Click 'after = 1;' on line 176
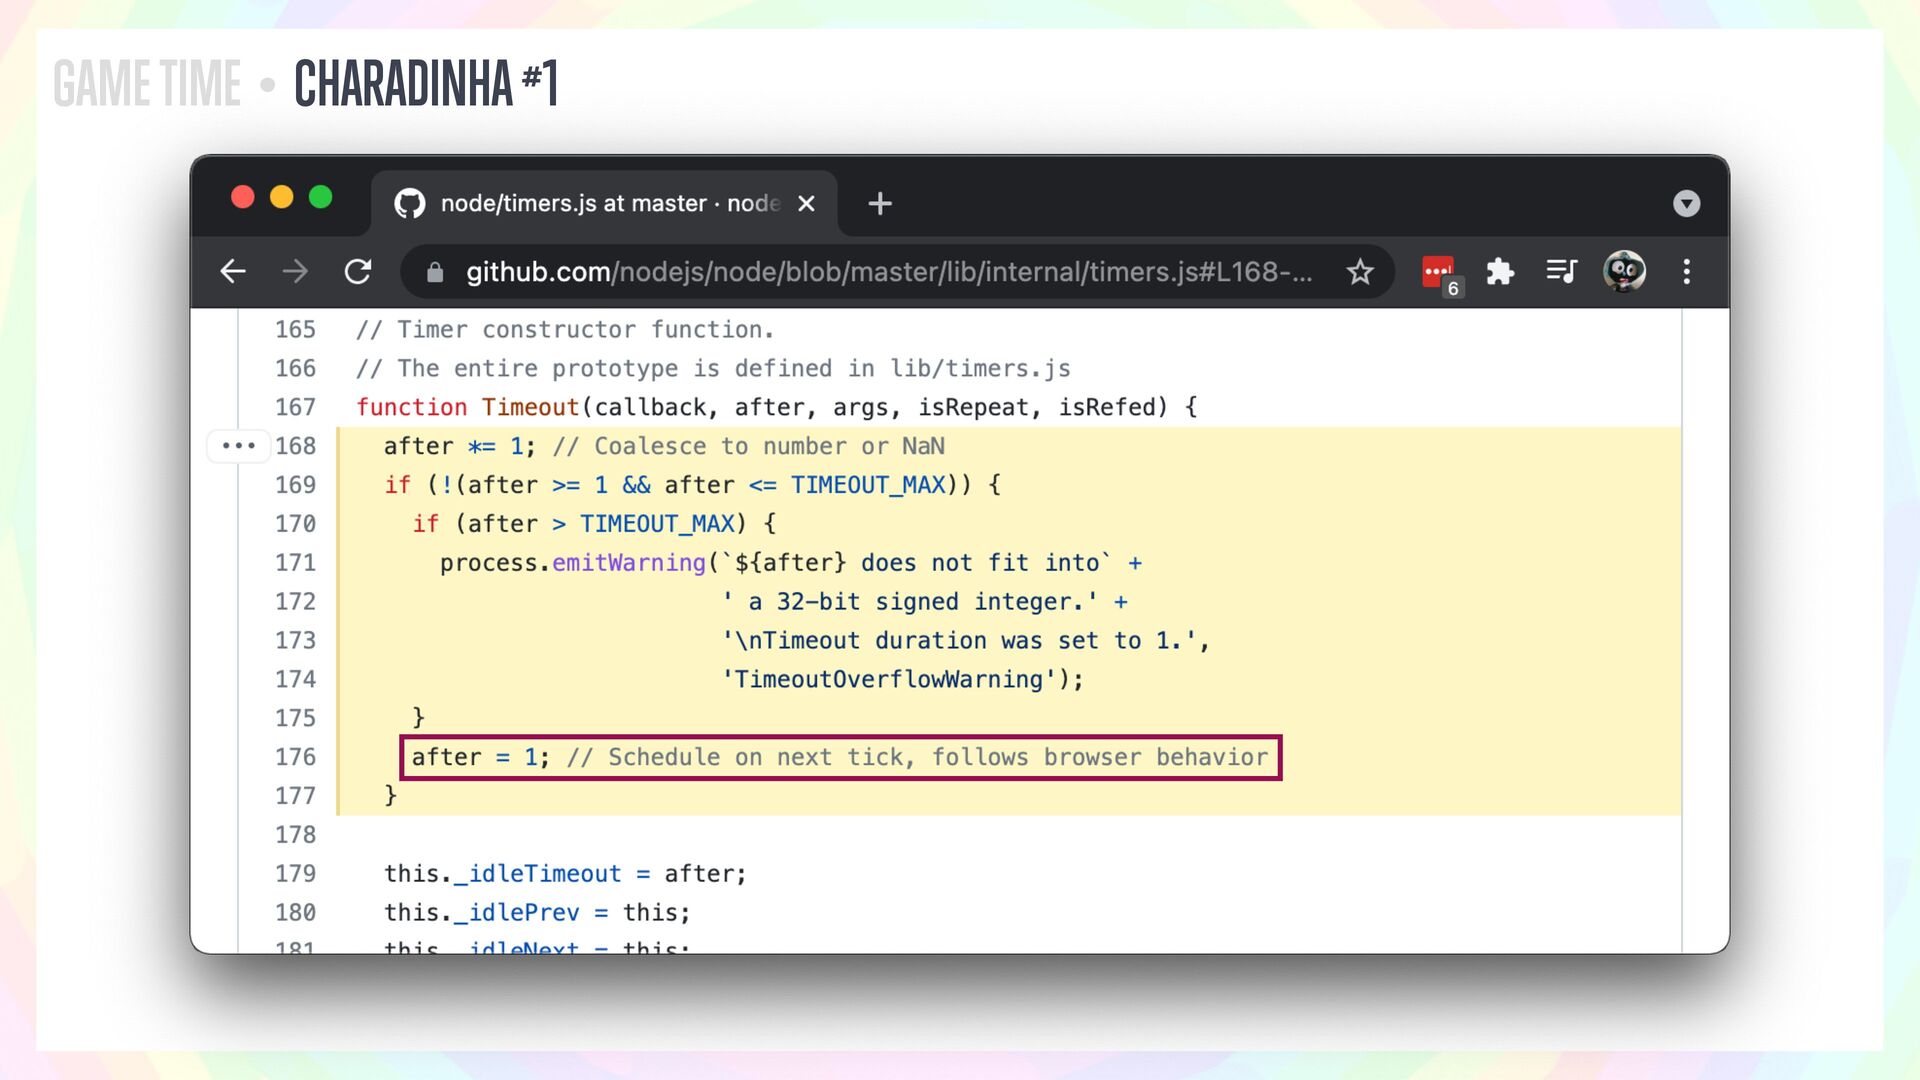The height and width of the screenshot is (1080, 1920). (480, 757)
